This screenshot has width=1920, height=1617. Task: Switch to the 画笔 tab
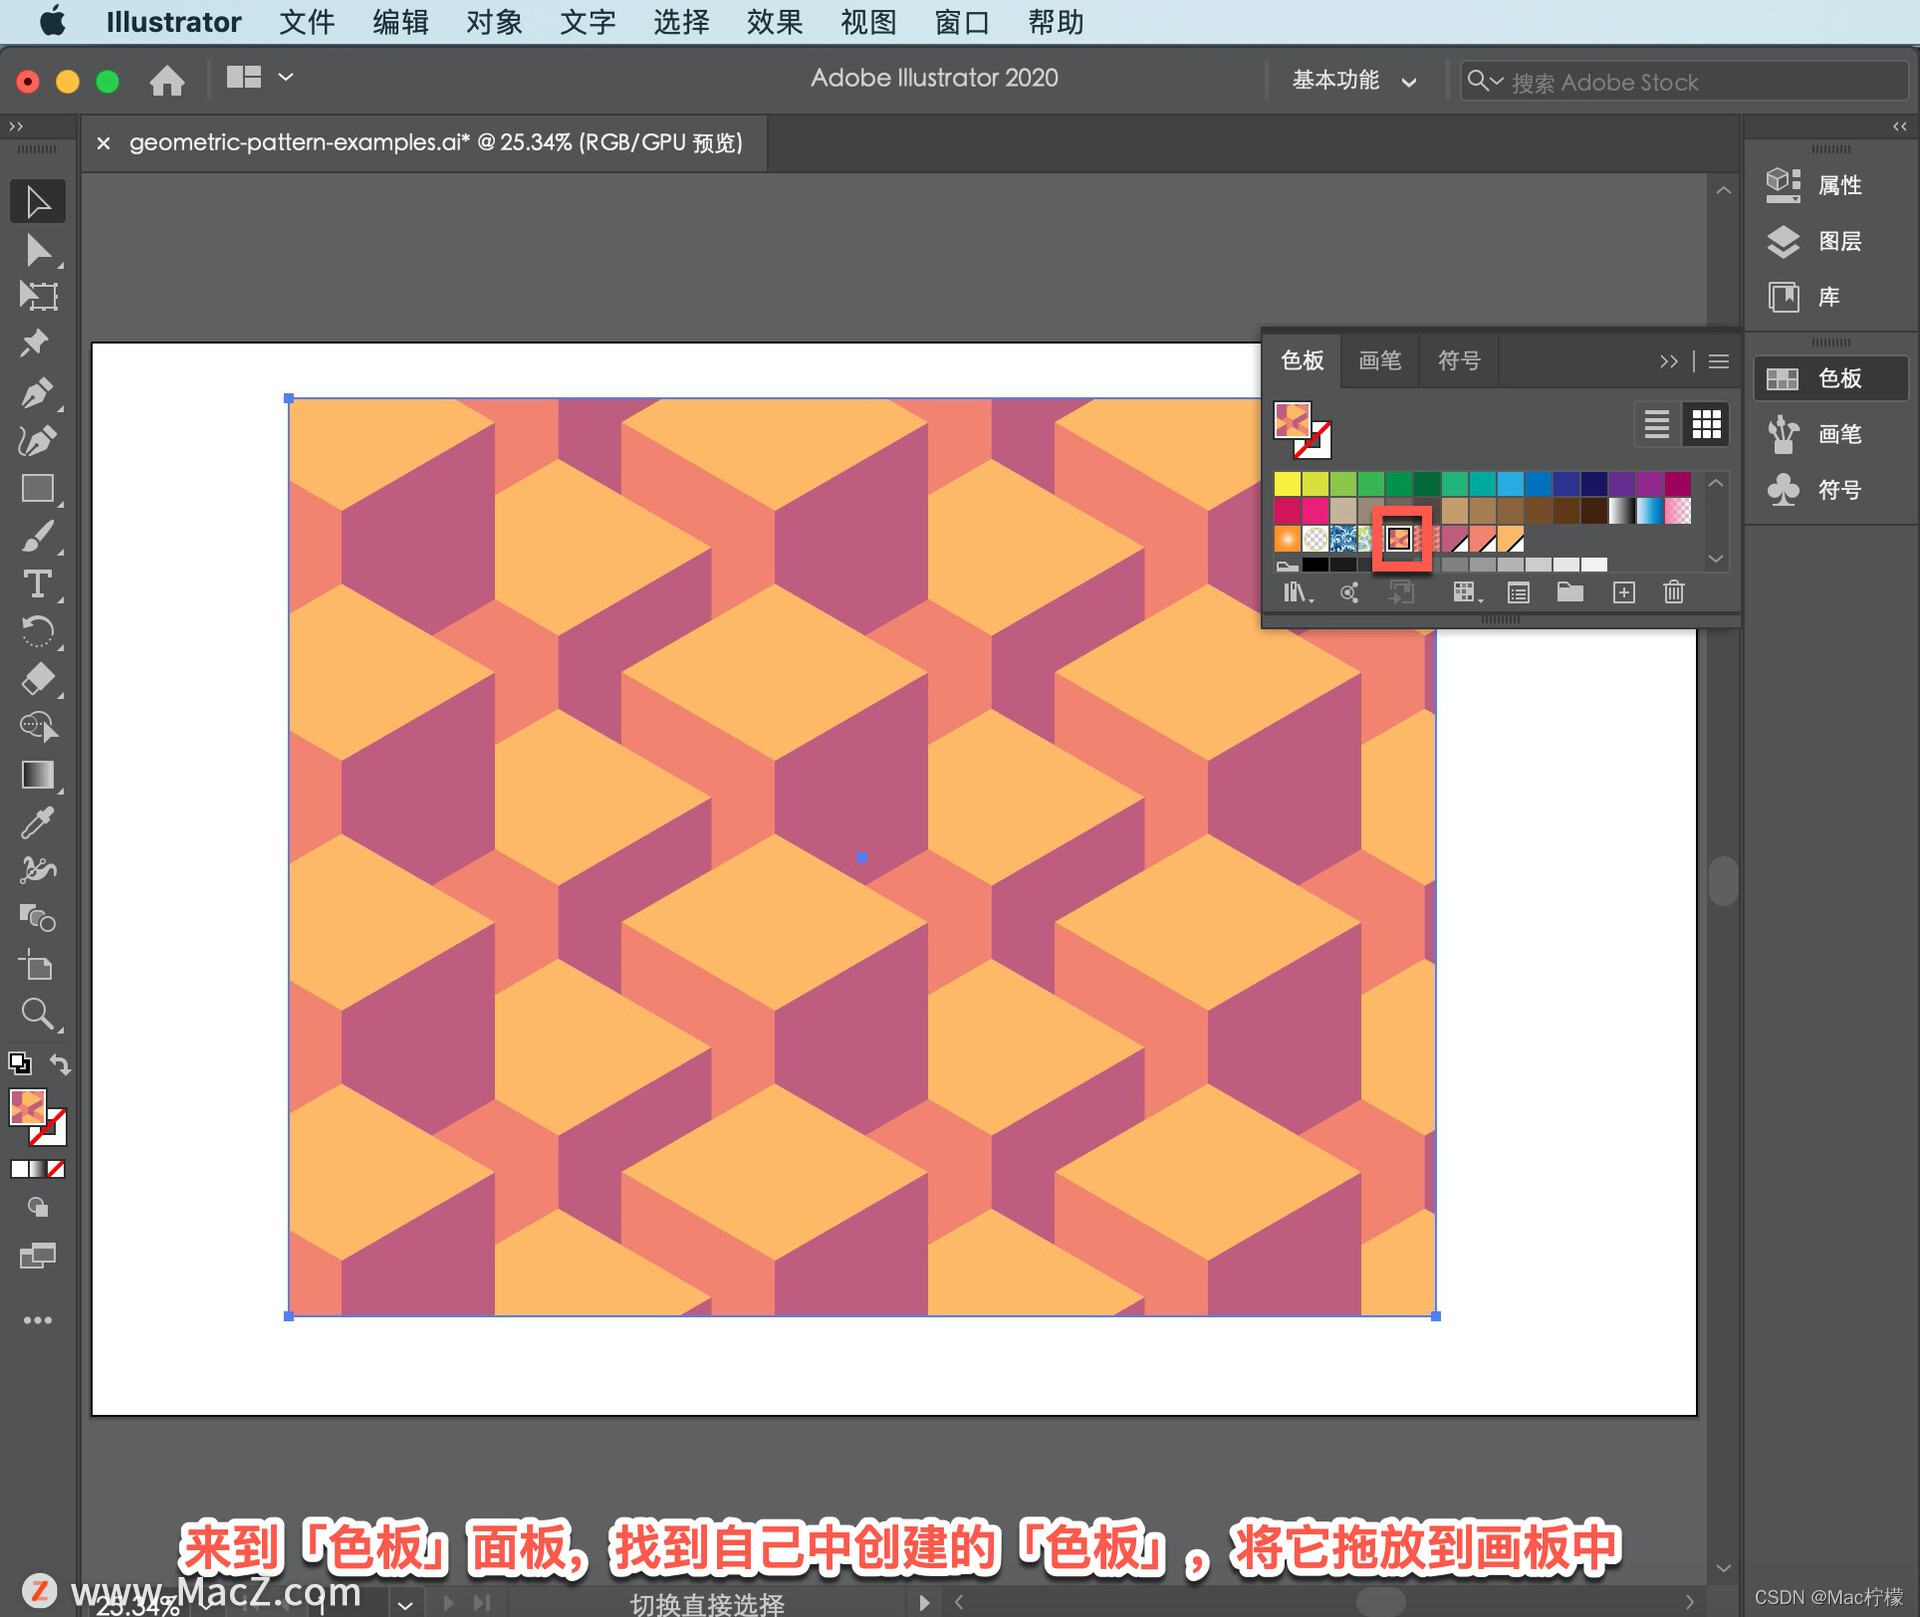point(1379,361)
